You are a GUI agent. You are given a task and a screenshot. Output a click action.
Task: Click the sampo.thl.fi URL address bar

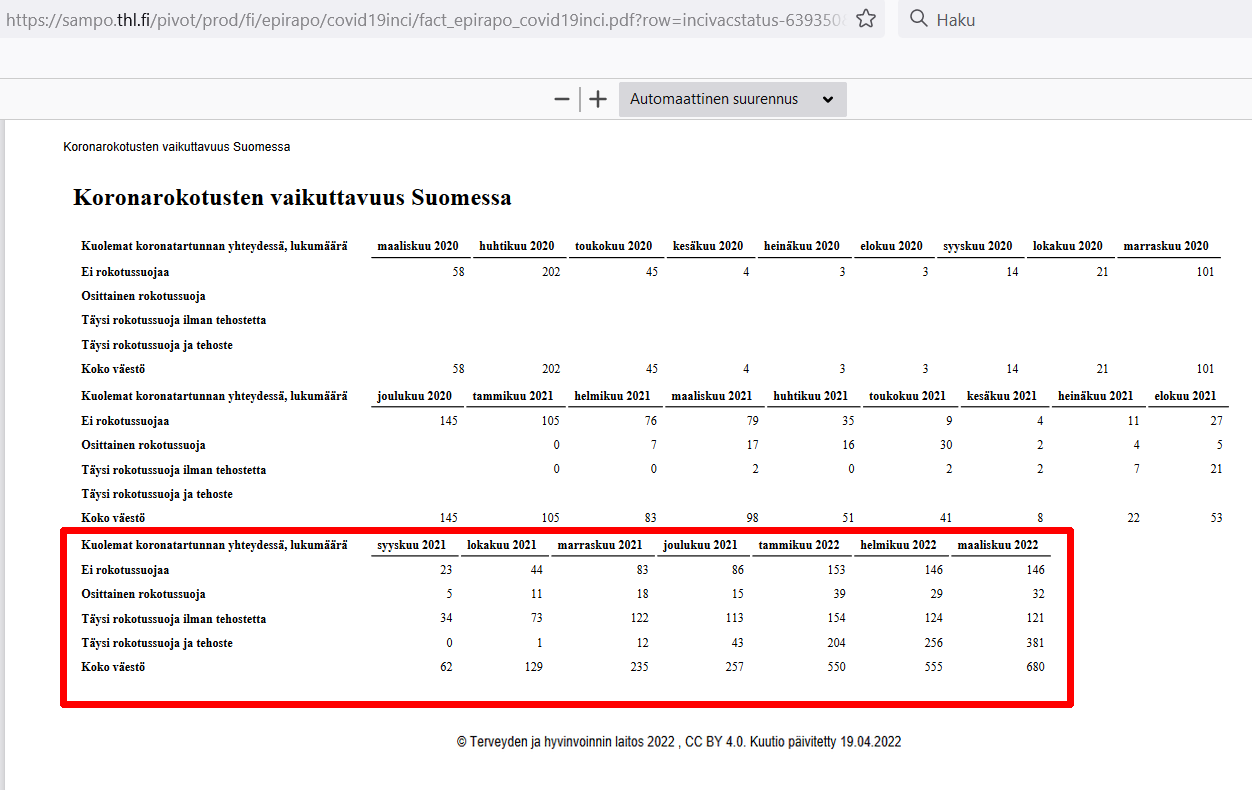point(420,19)
